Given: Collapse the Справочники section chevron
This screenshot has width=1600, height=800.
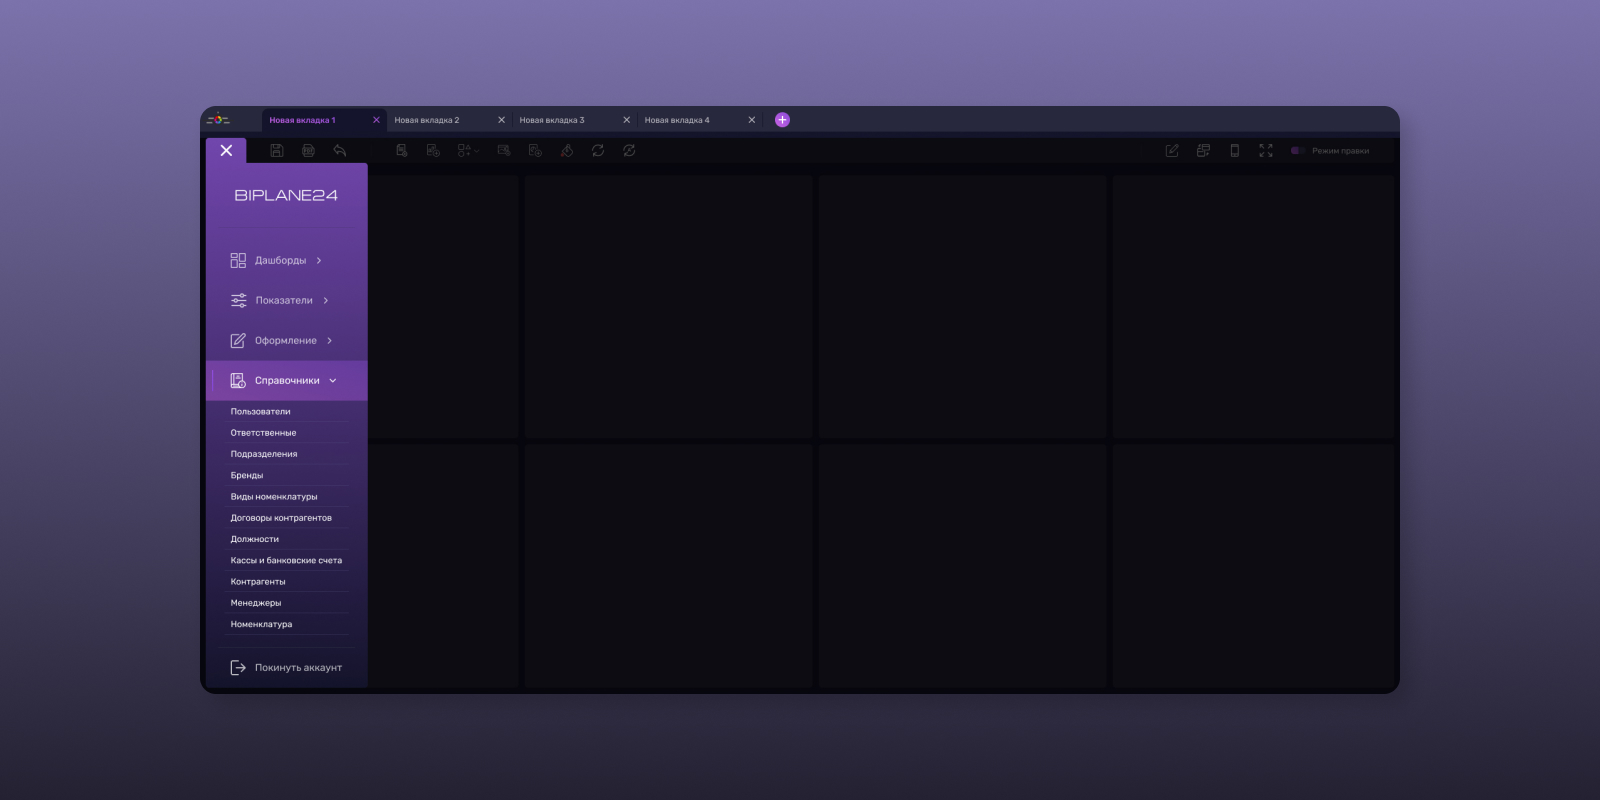Looking at the screenshot, I should 333,380.
